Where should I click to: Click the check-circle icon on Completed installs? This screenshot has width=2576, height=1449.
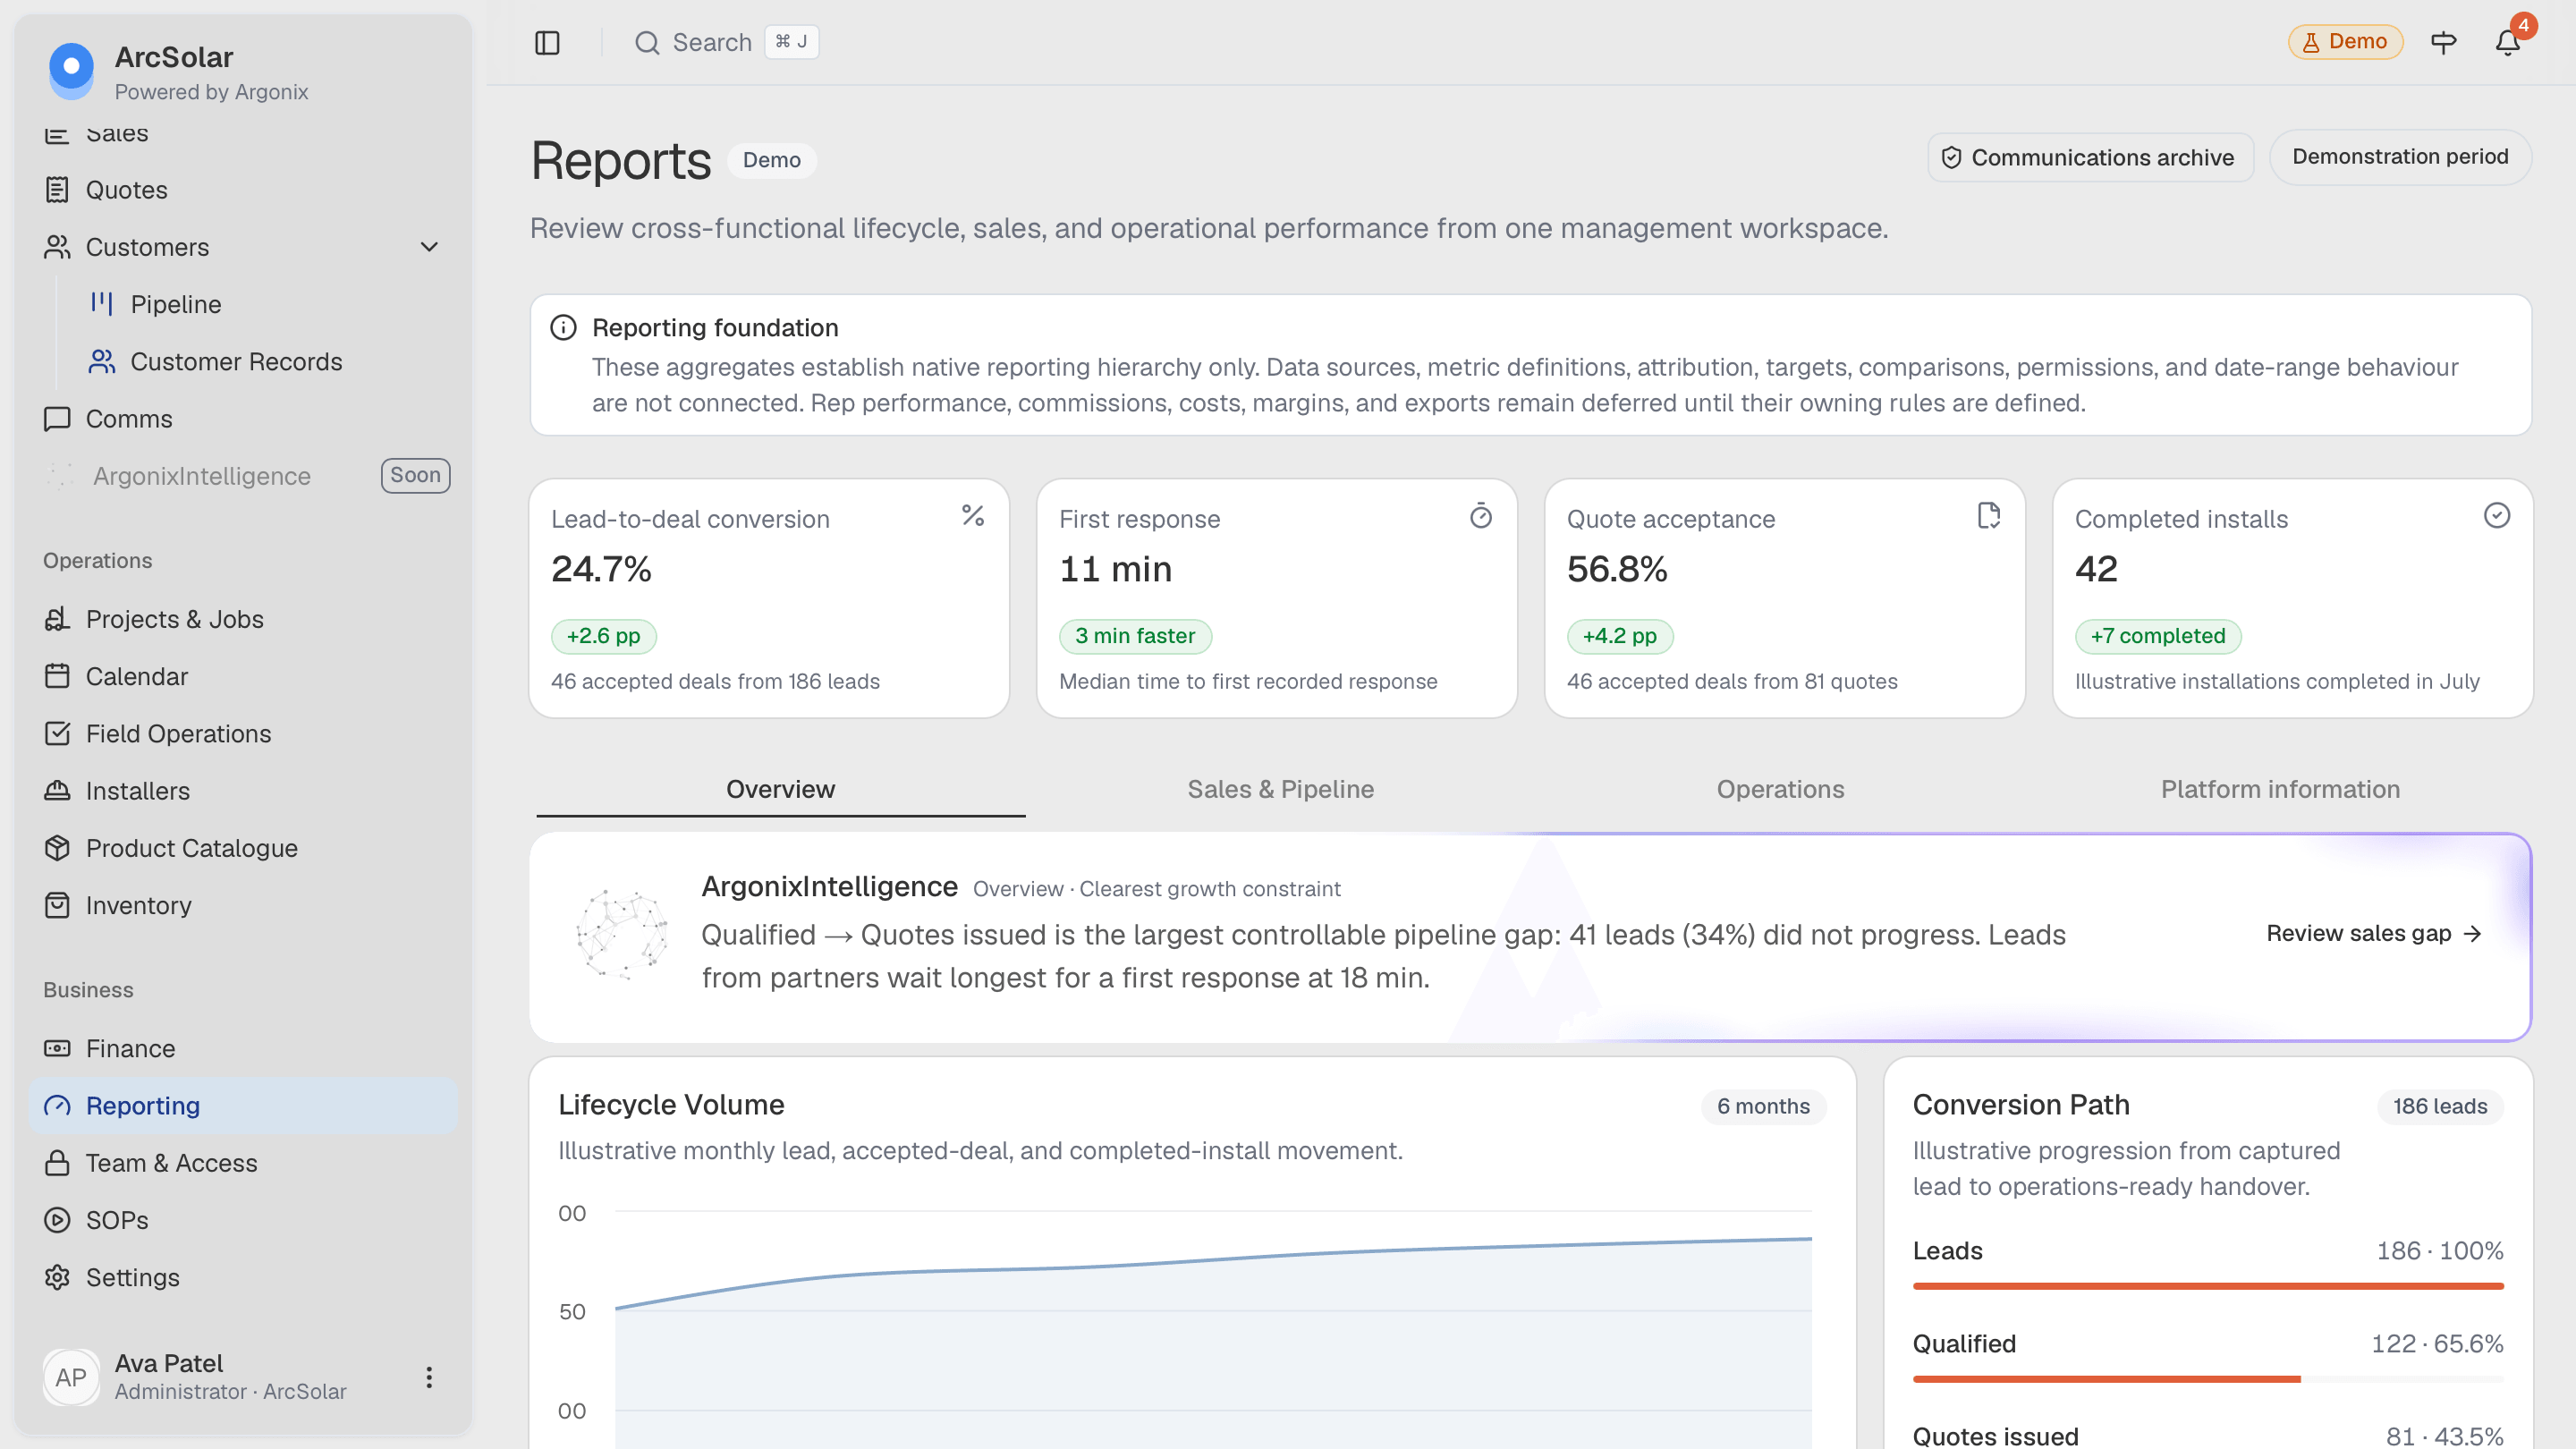2497,516
